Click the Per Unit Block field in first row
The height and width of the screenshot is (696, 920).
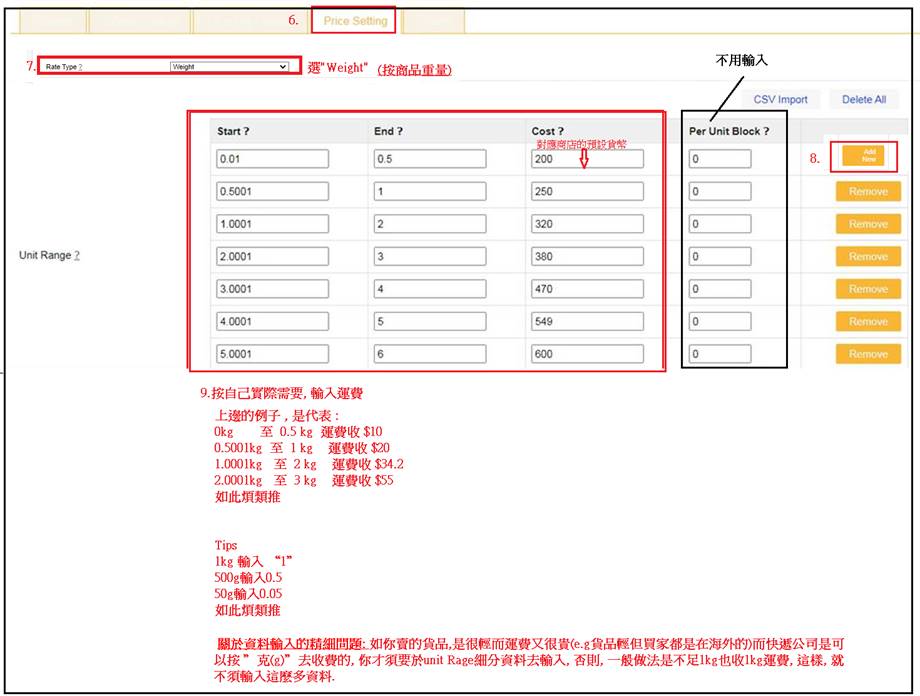pos(719,159)
